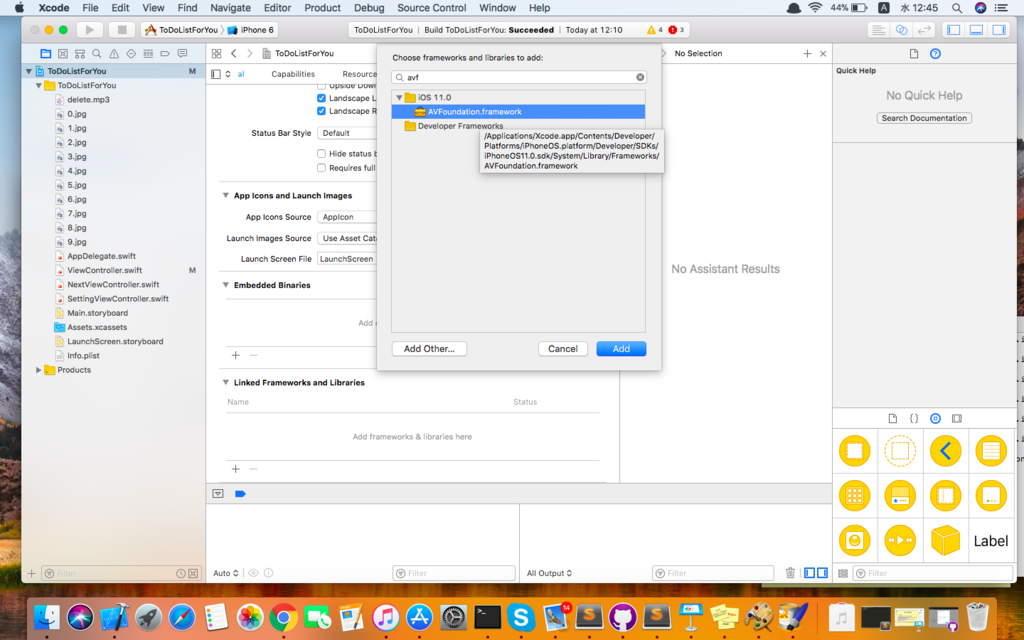Hide the Navigator pane
The height and width of the screenshot is (640, 1024).
(953, 30)
